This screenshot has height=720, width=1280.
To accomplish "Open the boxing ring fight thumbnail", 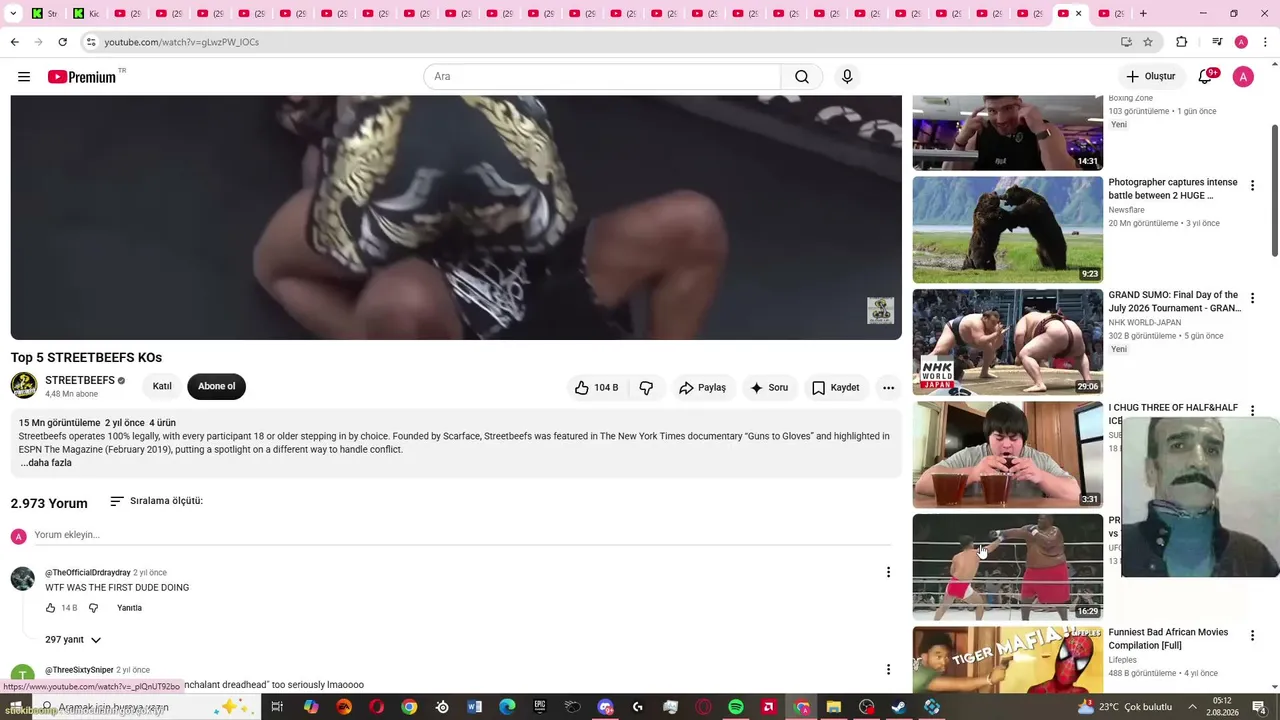I will [1008, 567].
